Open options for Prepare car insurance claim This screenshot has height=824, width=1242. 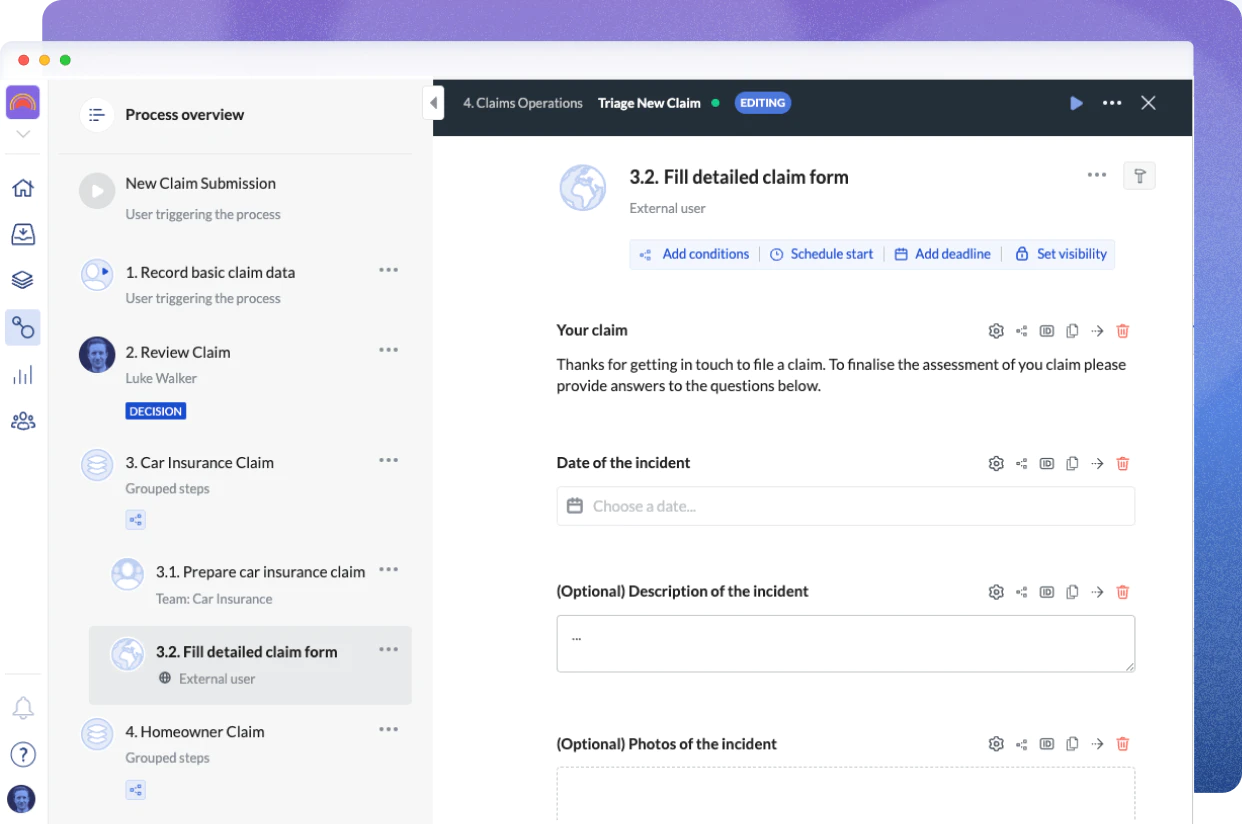(x=389, y=570)
